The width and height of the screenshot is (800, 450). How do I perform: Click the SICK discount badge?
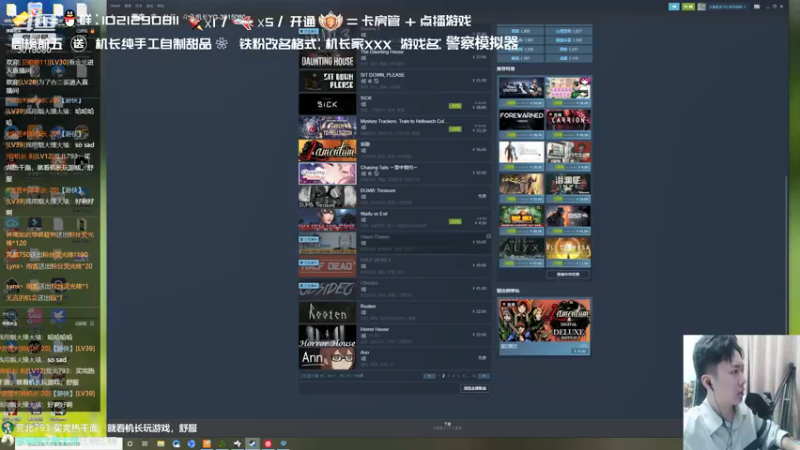click(455, 106)
